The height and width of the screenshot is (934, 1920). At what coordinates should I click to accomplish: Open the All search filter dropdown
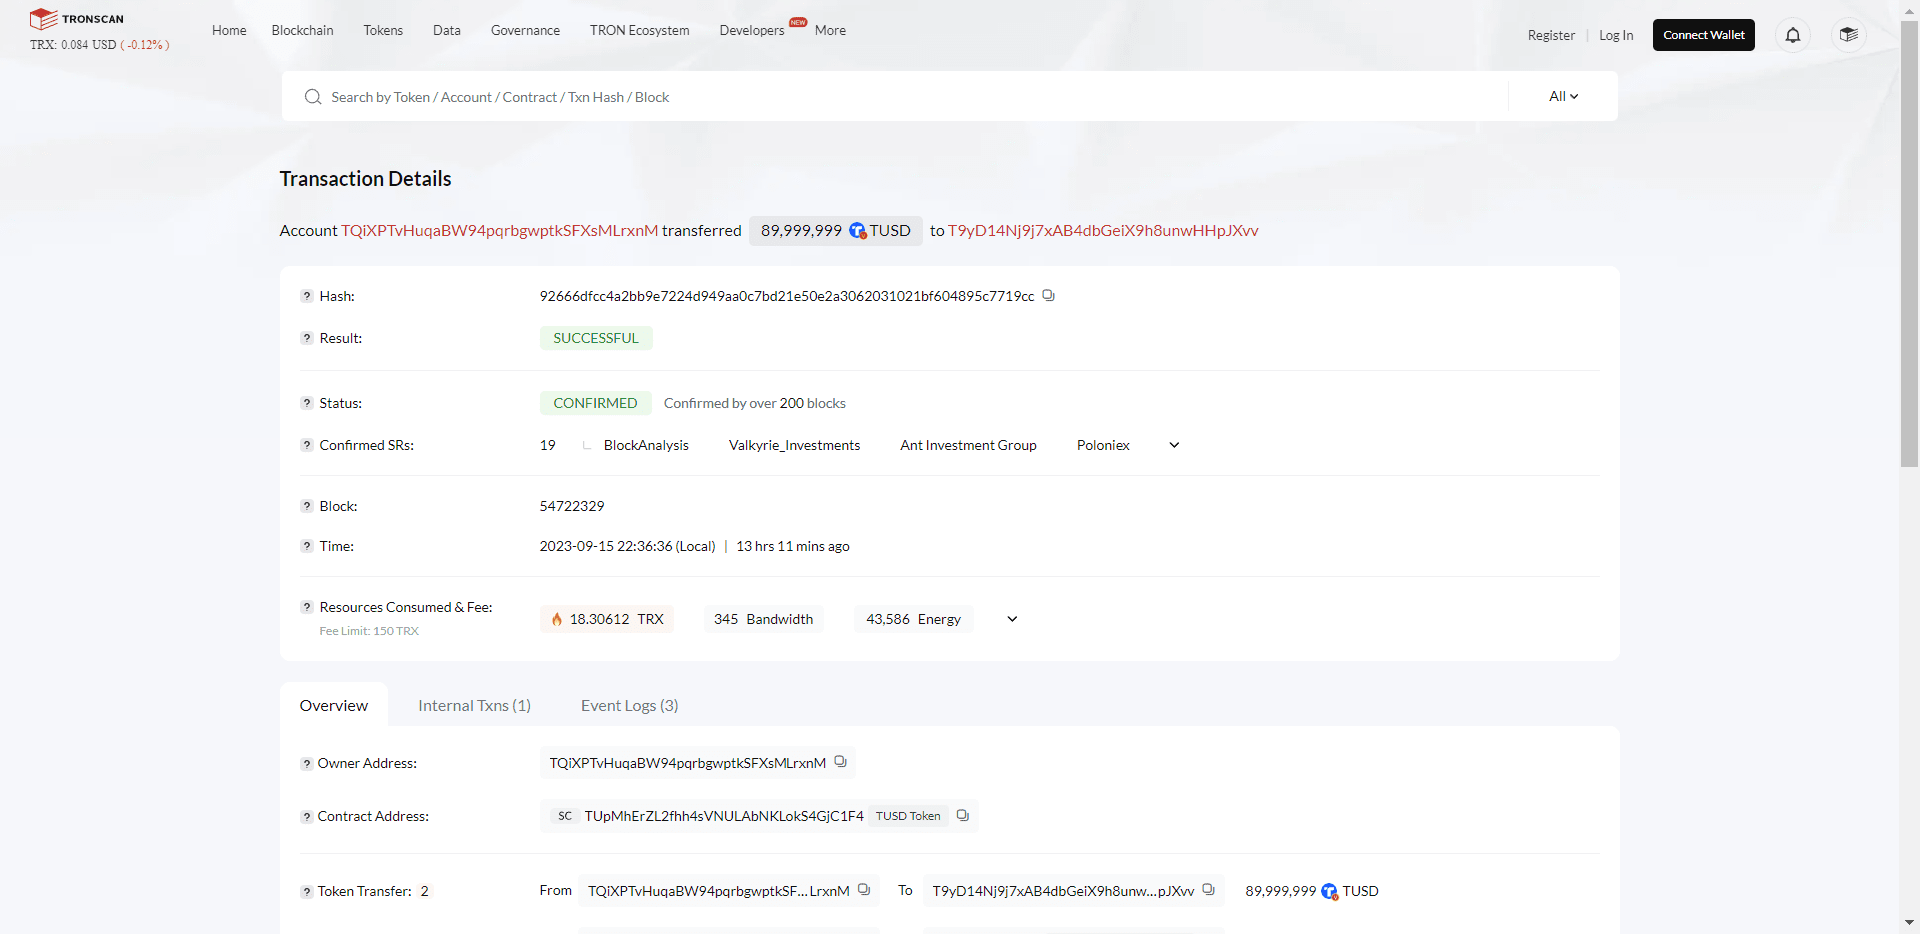point(1563,97)
